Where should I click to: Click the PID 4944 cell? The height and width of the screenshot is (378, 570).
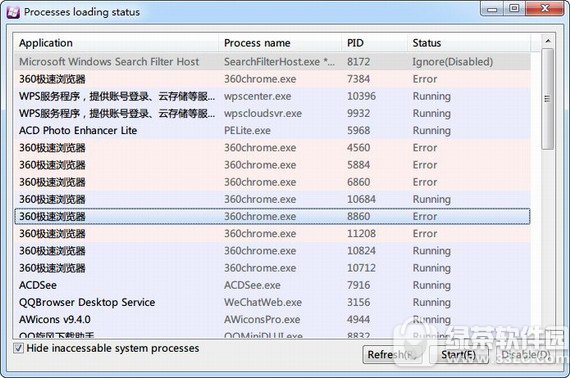pyautogui.click(x=358, y=319)
